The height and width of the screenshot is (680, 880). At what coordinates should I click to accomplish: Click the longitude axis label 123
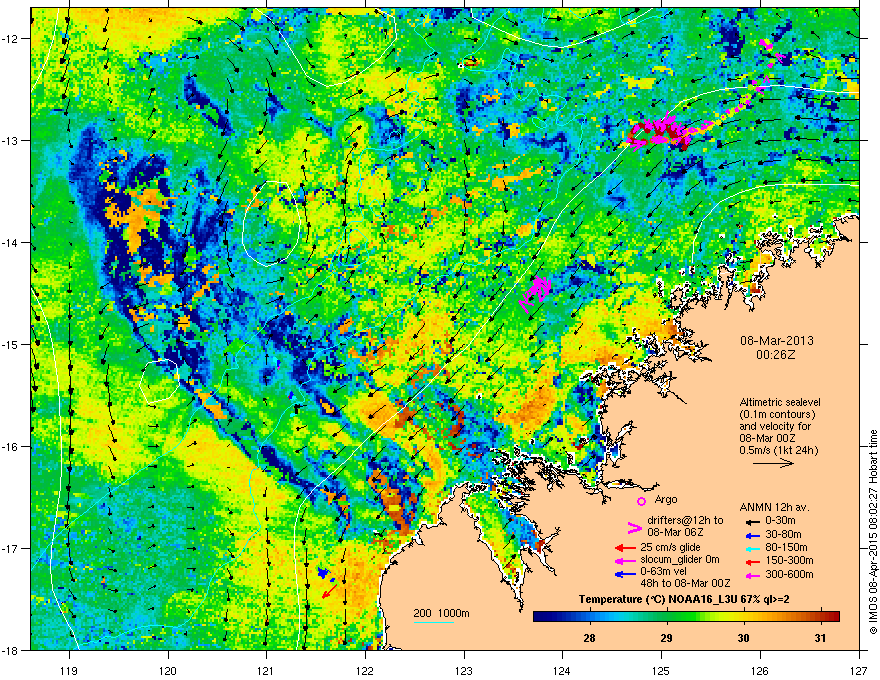(x=464, y=670)
